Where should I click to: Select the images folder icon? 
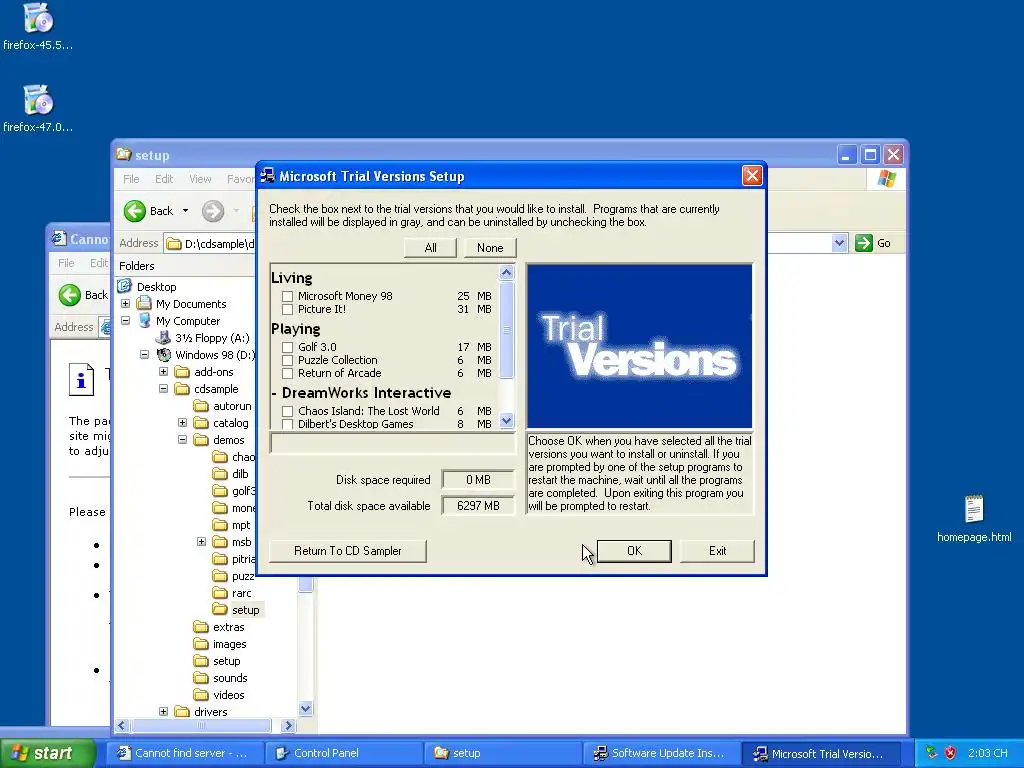pos(202,643)
